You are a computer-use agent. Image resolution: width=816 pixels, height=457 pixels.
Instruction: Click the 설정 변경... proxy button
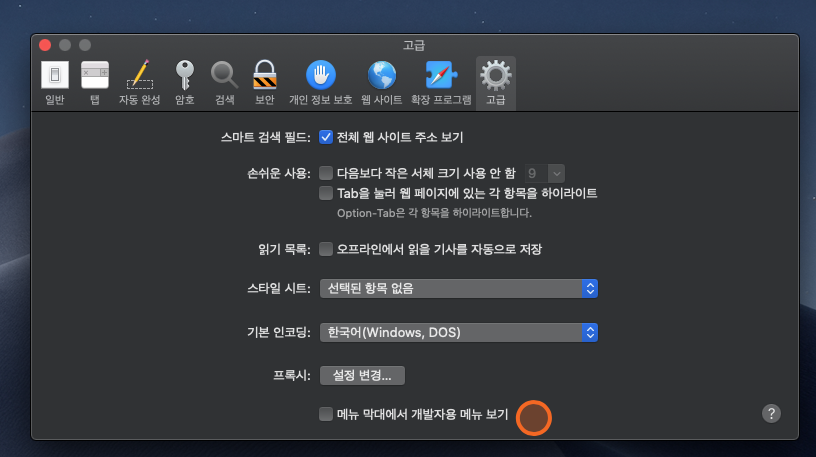362,375
